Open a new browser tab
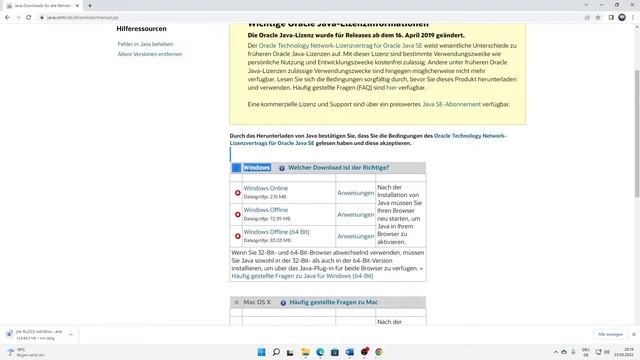The width and height of the screenshot is (640, 360). [x=90, y=6]
